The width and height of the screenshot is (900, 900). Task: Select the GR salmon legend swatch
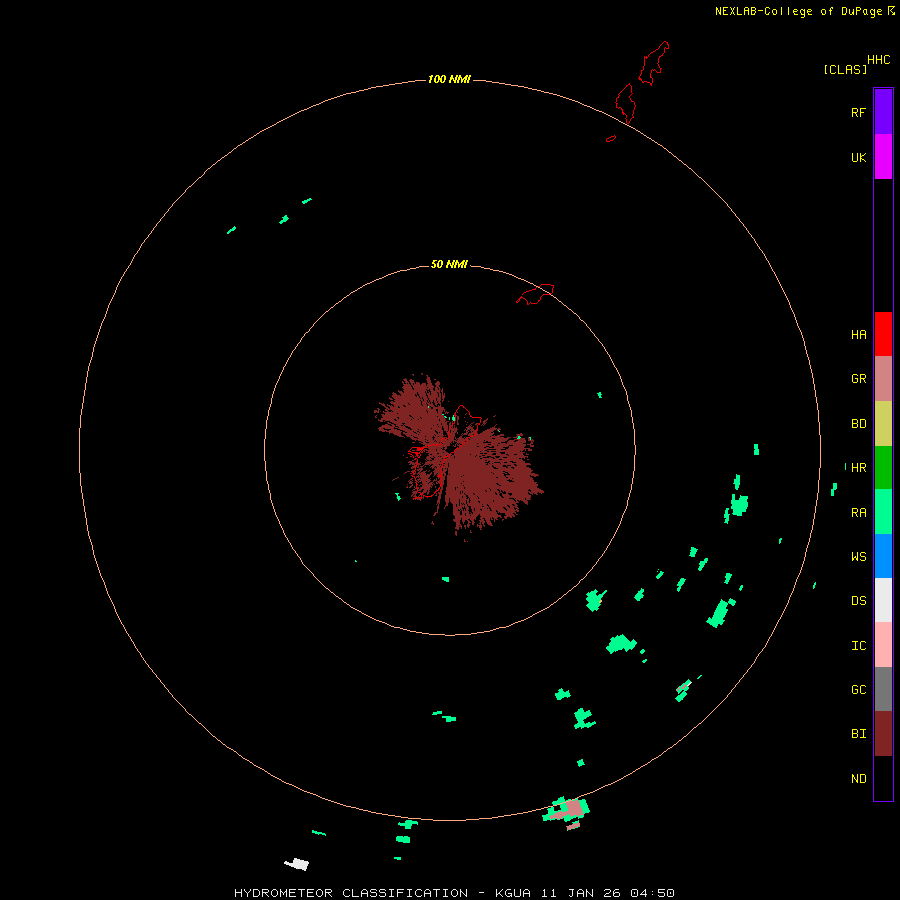pyautogui.click(x=883, y=379)
